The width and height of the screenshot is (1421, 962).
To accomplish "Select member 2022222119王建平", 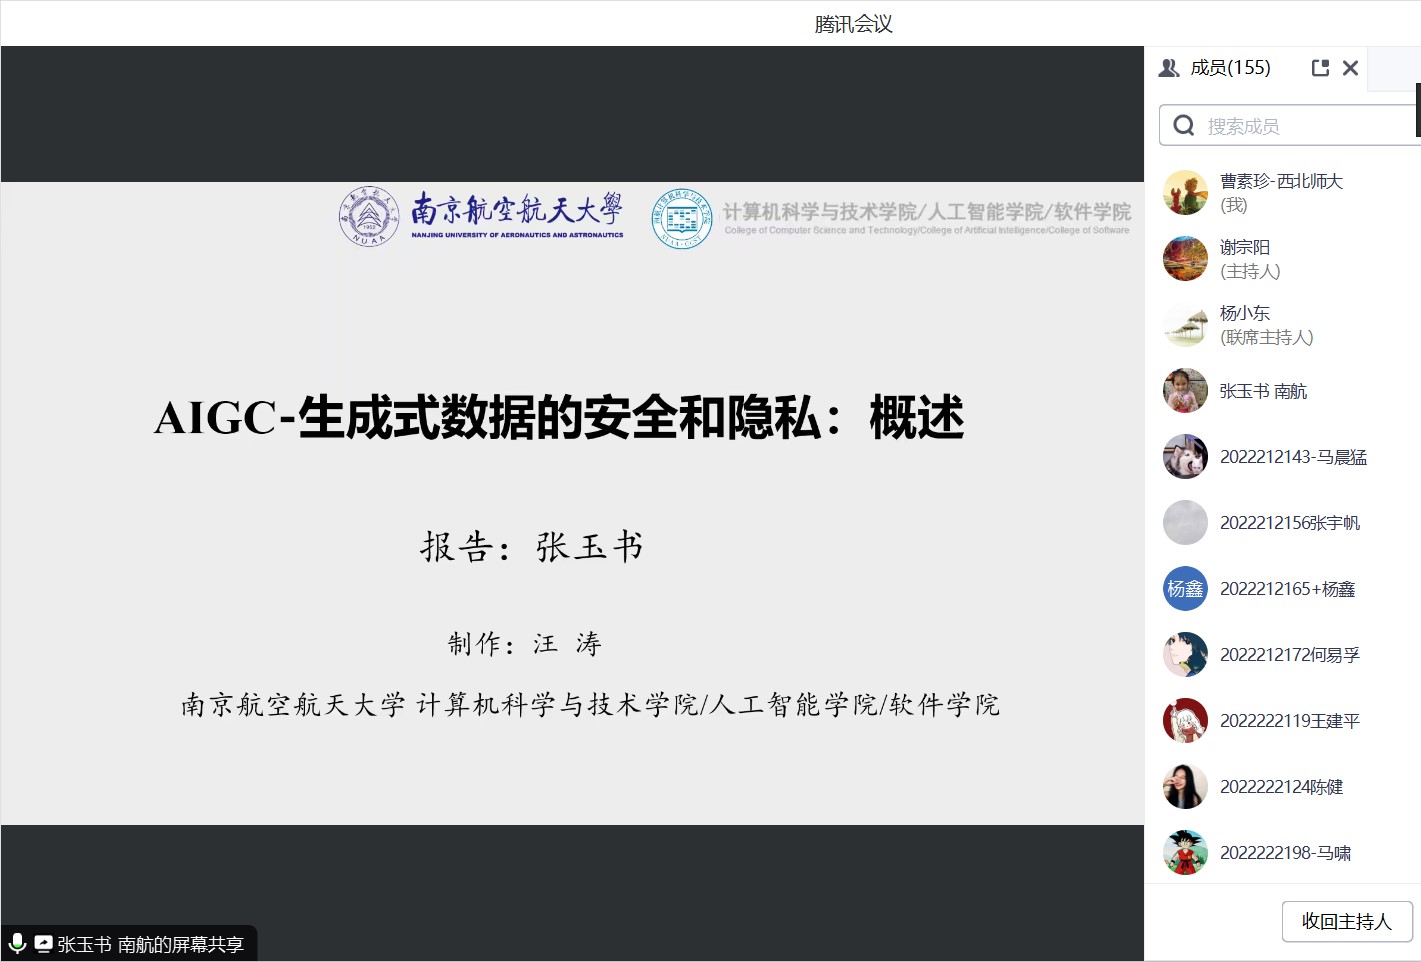I will point(1289,721).
